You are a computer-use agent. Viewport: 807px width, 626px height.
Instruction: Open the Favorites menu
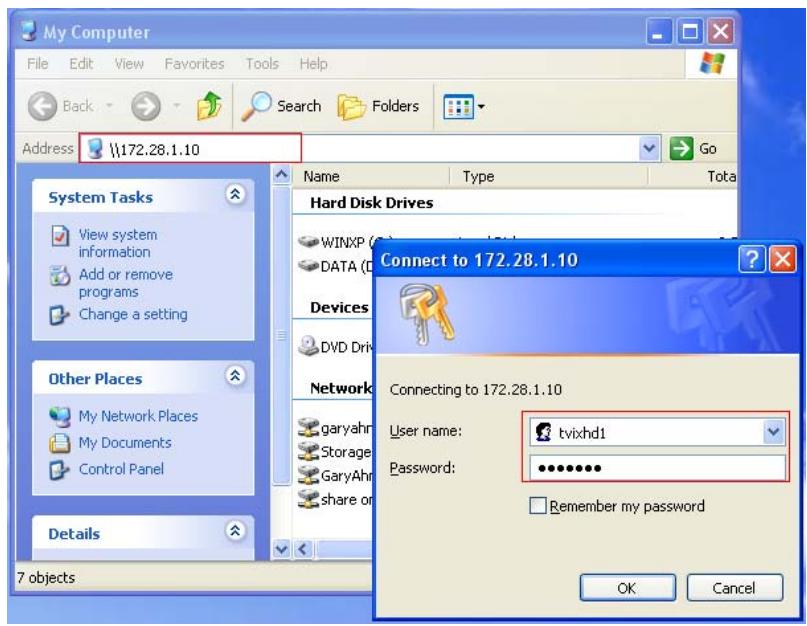[x=195, y=64]
